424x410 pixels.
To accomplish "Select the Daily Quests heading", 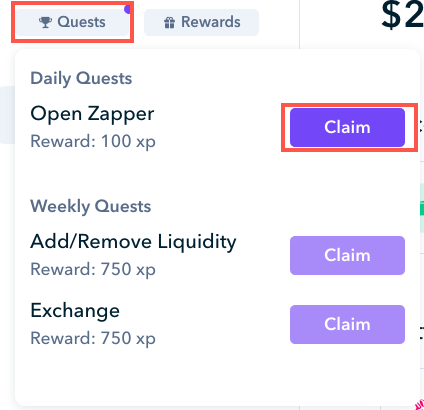I will 81,79.
